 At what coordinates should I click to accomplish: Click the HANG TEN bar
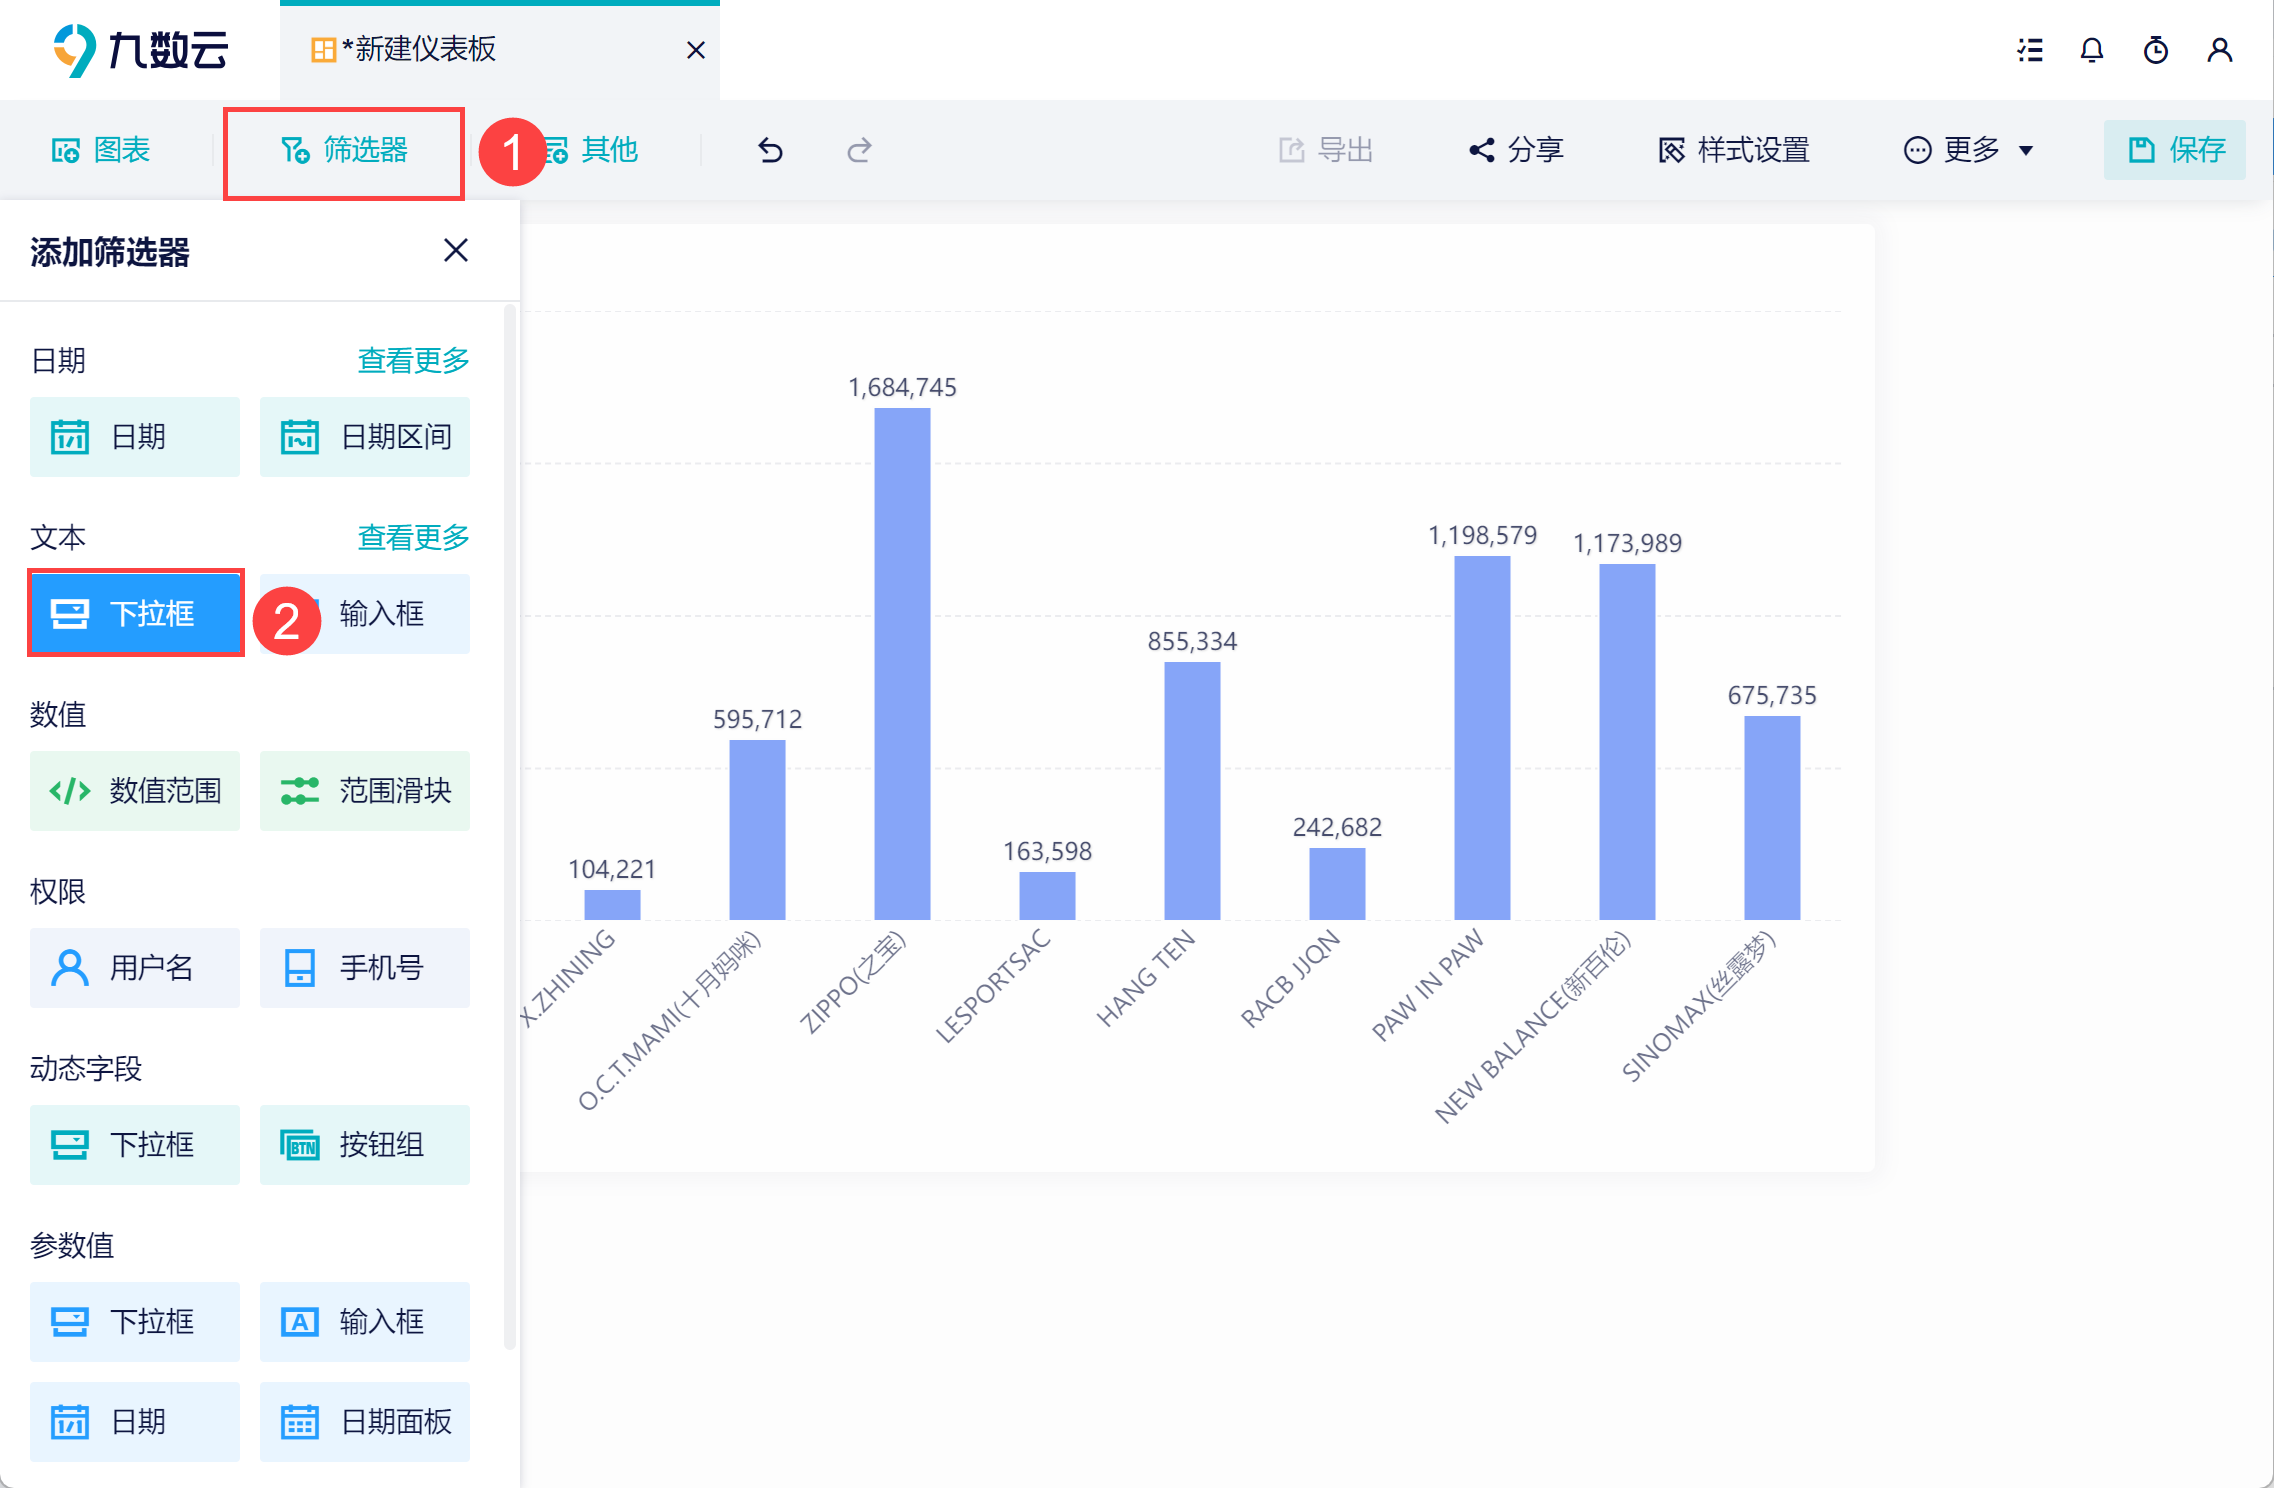tap(1192, 791)
